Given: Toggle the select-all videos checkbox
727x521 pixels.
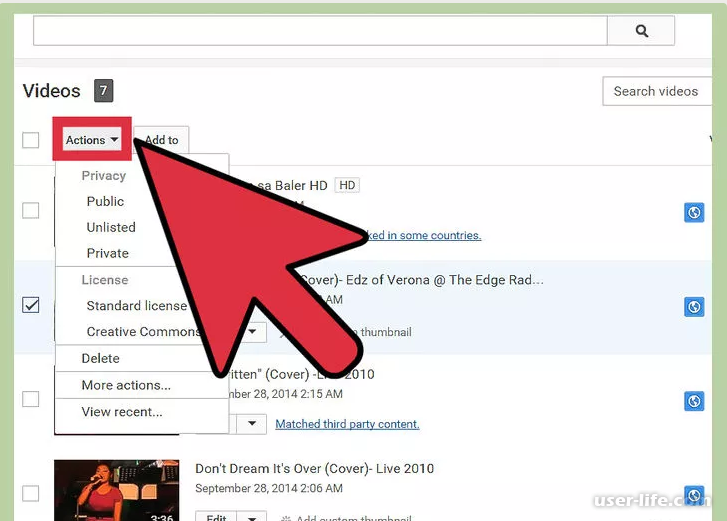Looking at the screenshot, I should 31,140.
